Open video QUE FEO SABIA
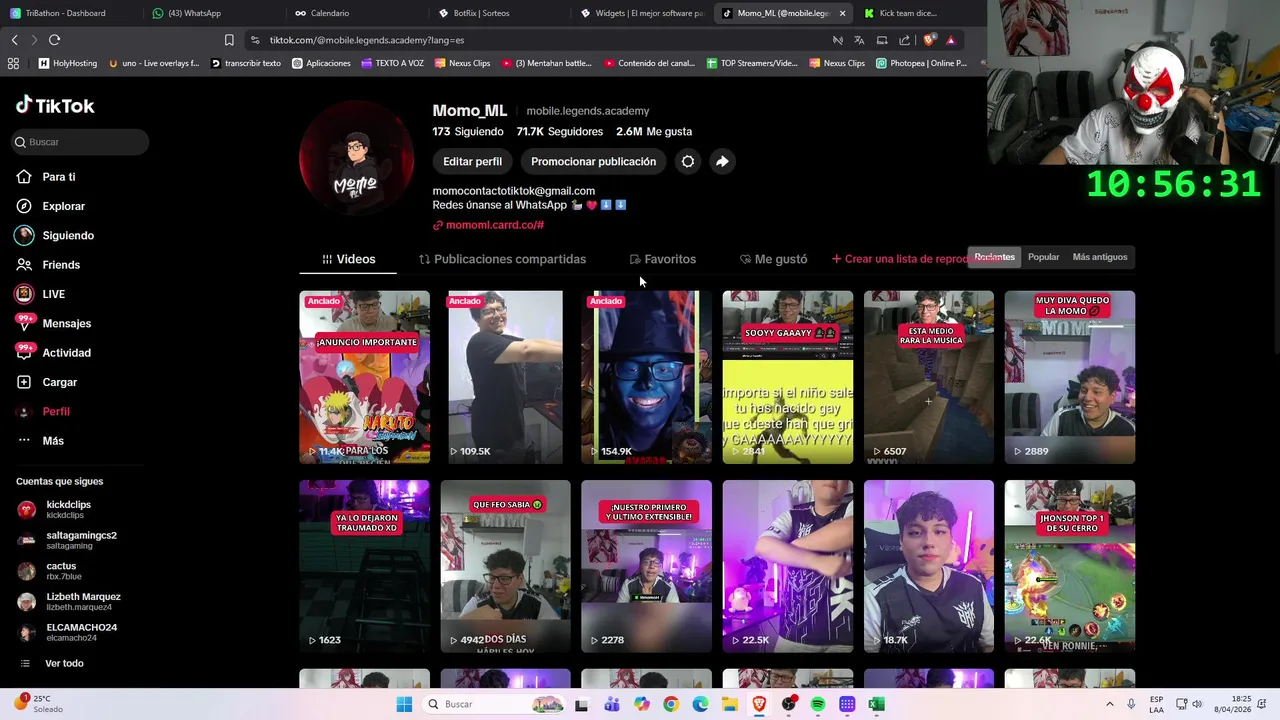This screenshot has width=1280, height=720. click(505, 566)
